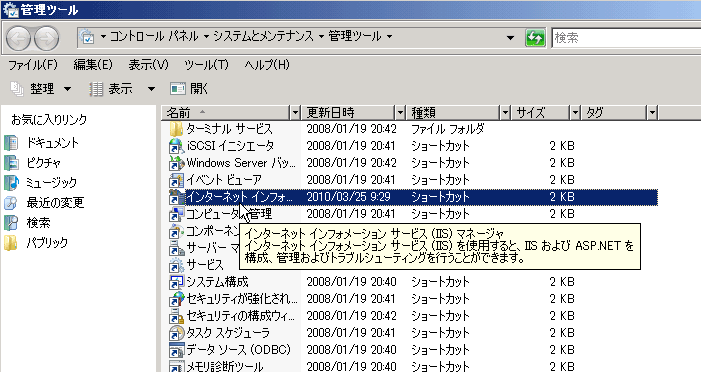Select the セキュリティが強化された shortcut icon
Viewport: 701px width, 372px height.
[176, 299]
